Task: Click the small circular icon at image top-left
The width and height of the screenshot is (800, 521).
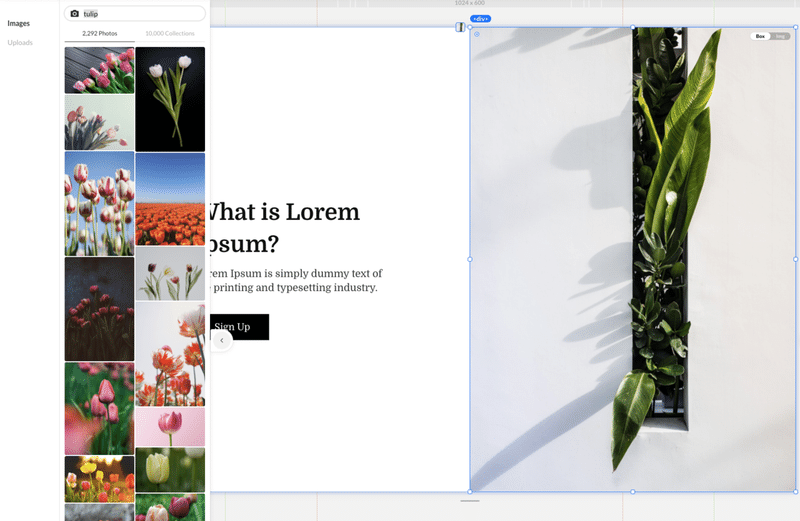Action: pos(477,34)
